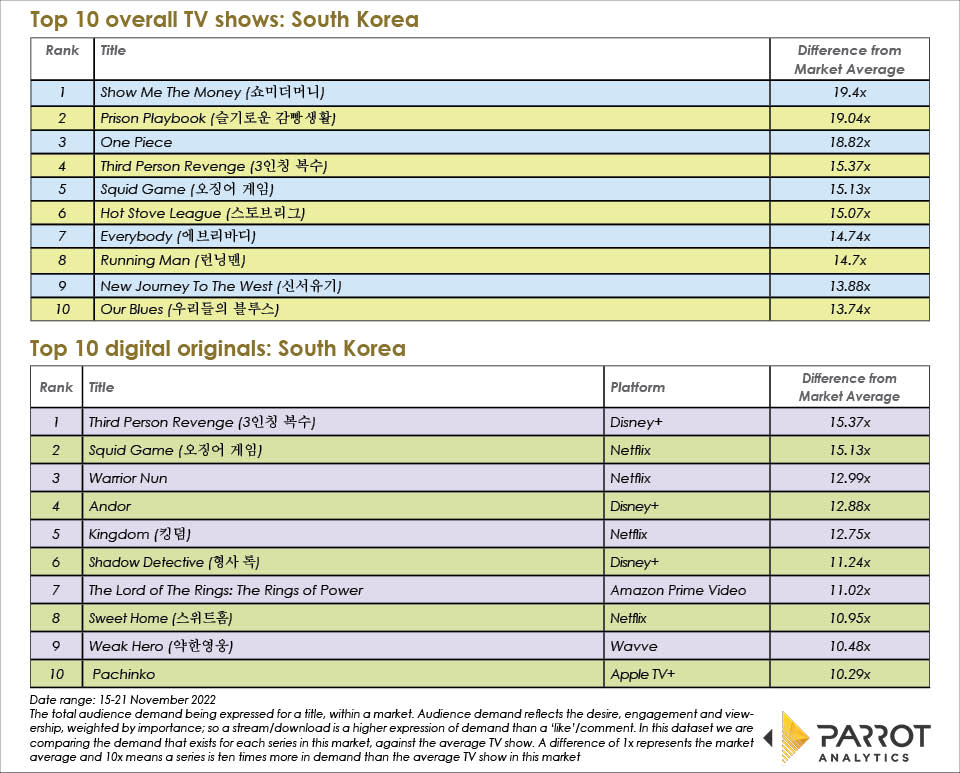Select the 13.74x value
The height and width of the screenshot is (773, 960).
(x=850, y=309)
